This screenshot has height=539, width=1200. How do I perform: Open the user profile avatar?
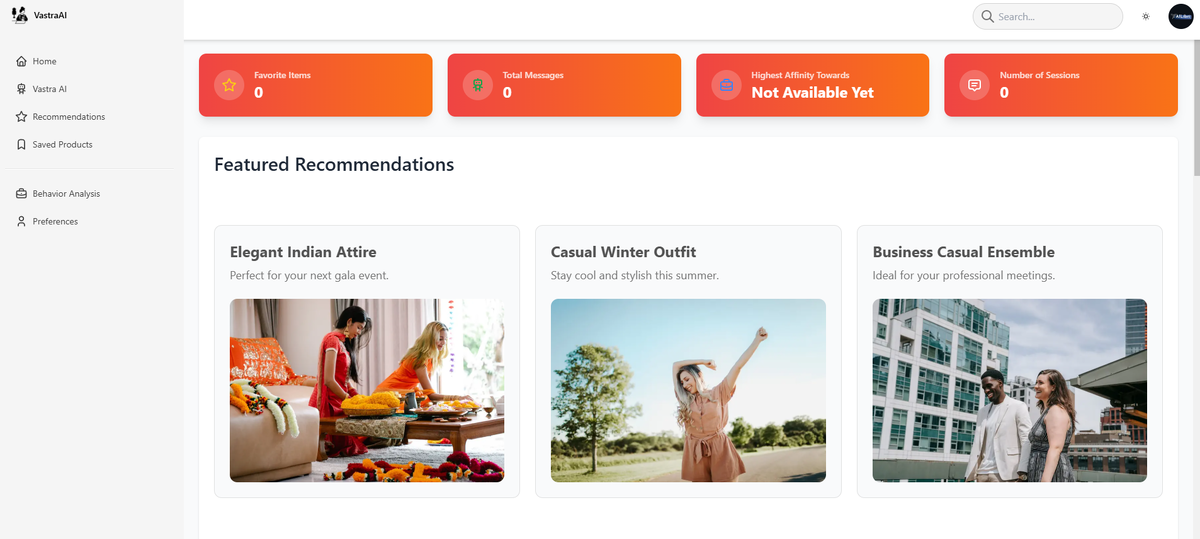pyautogui.click(x=1181, y=17)
